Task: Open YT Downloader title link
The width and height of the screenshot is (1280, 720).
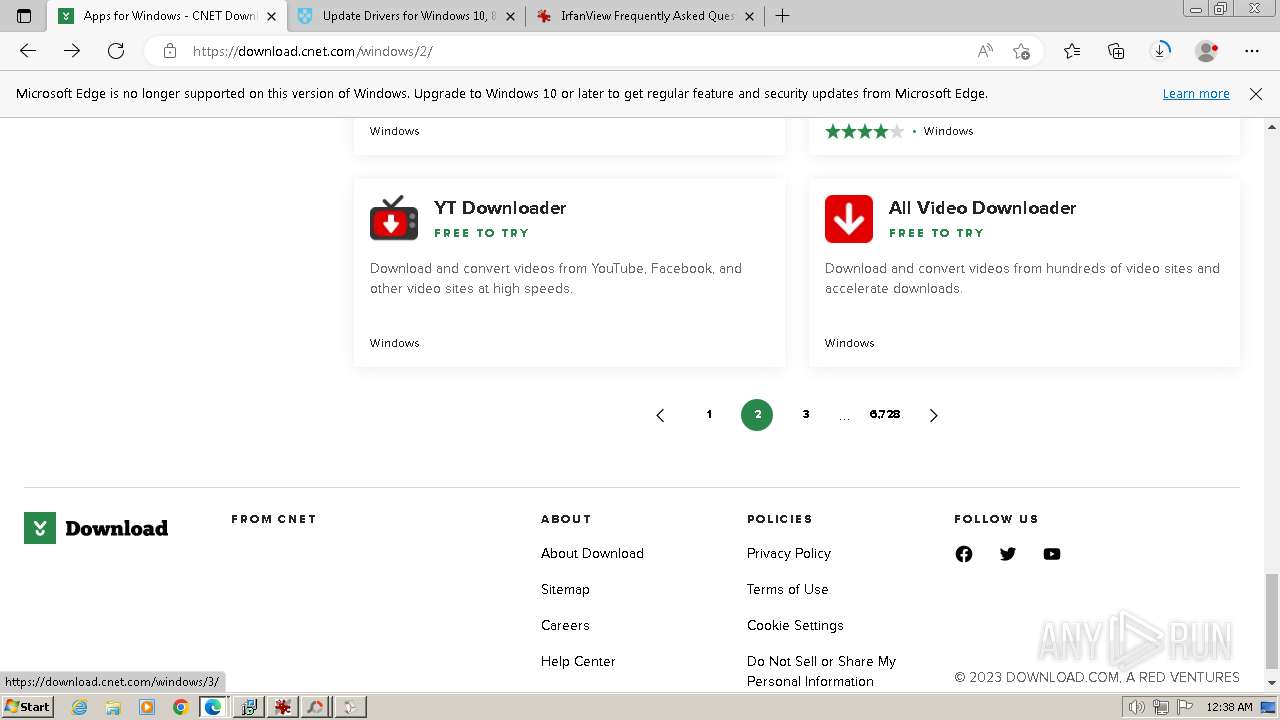Action: tap(500, 208)
